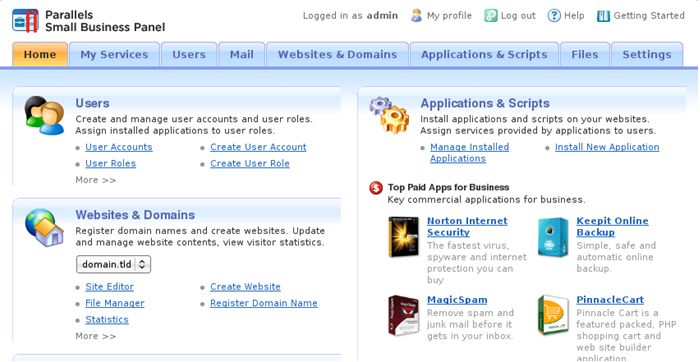Click the Create Website link
700x362 pixels.
click(246, 287)
